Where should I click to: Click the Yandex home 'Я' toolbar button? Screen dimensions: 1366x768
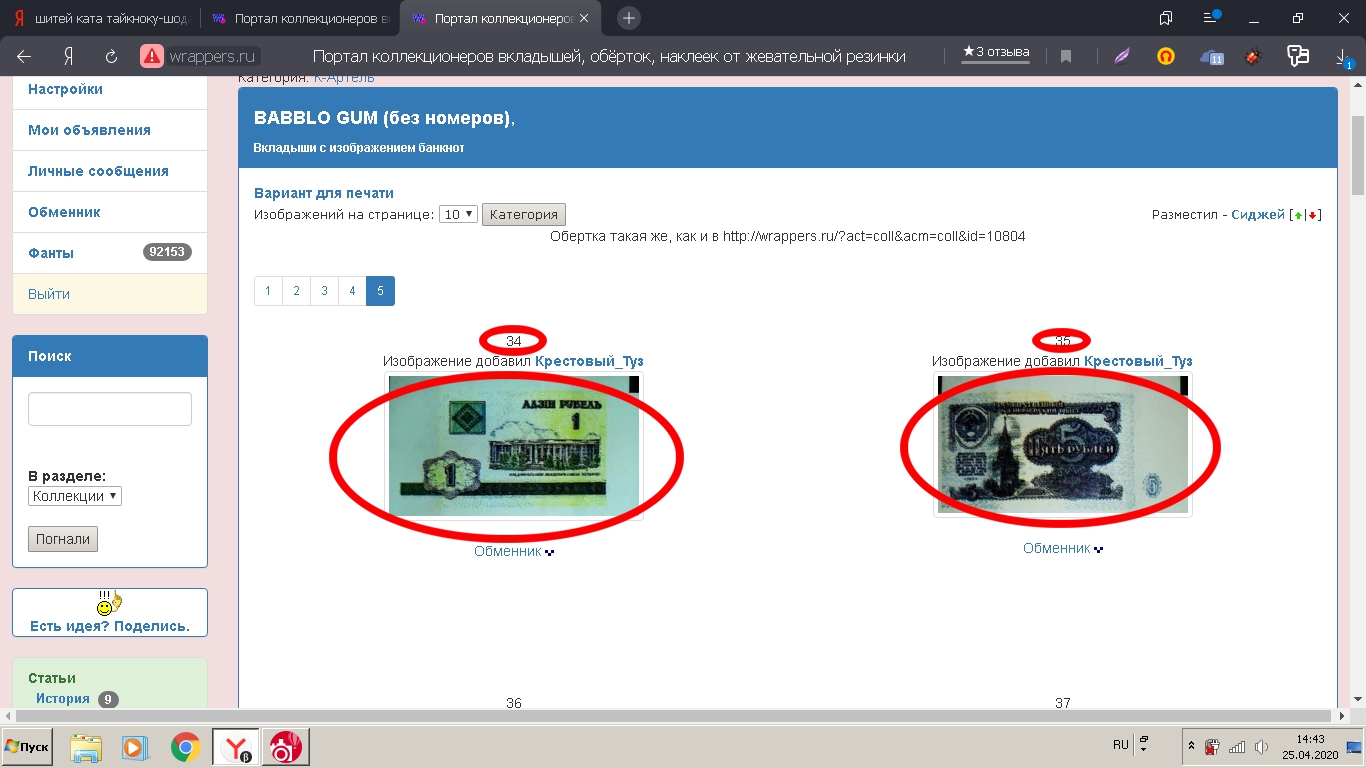coord(68,57)
